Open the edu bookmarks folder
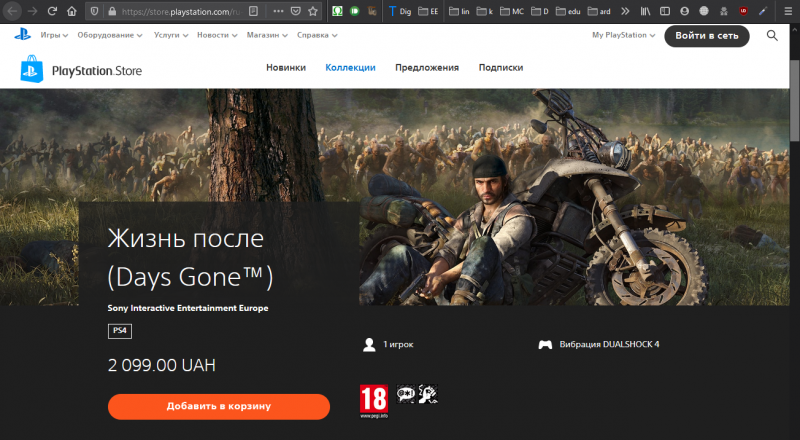Viewport: 800px width, 440px height. coord(571,11)
